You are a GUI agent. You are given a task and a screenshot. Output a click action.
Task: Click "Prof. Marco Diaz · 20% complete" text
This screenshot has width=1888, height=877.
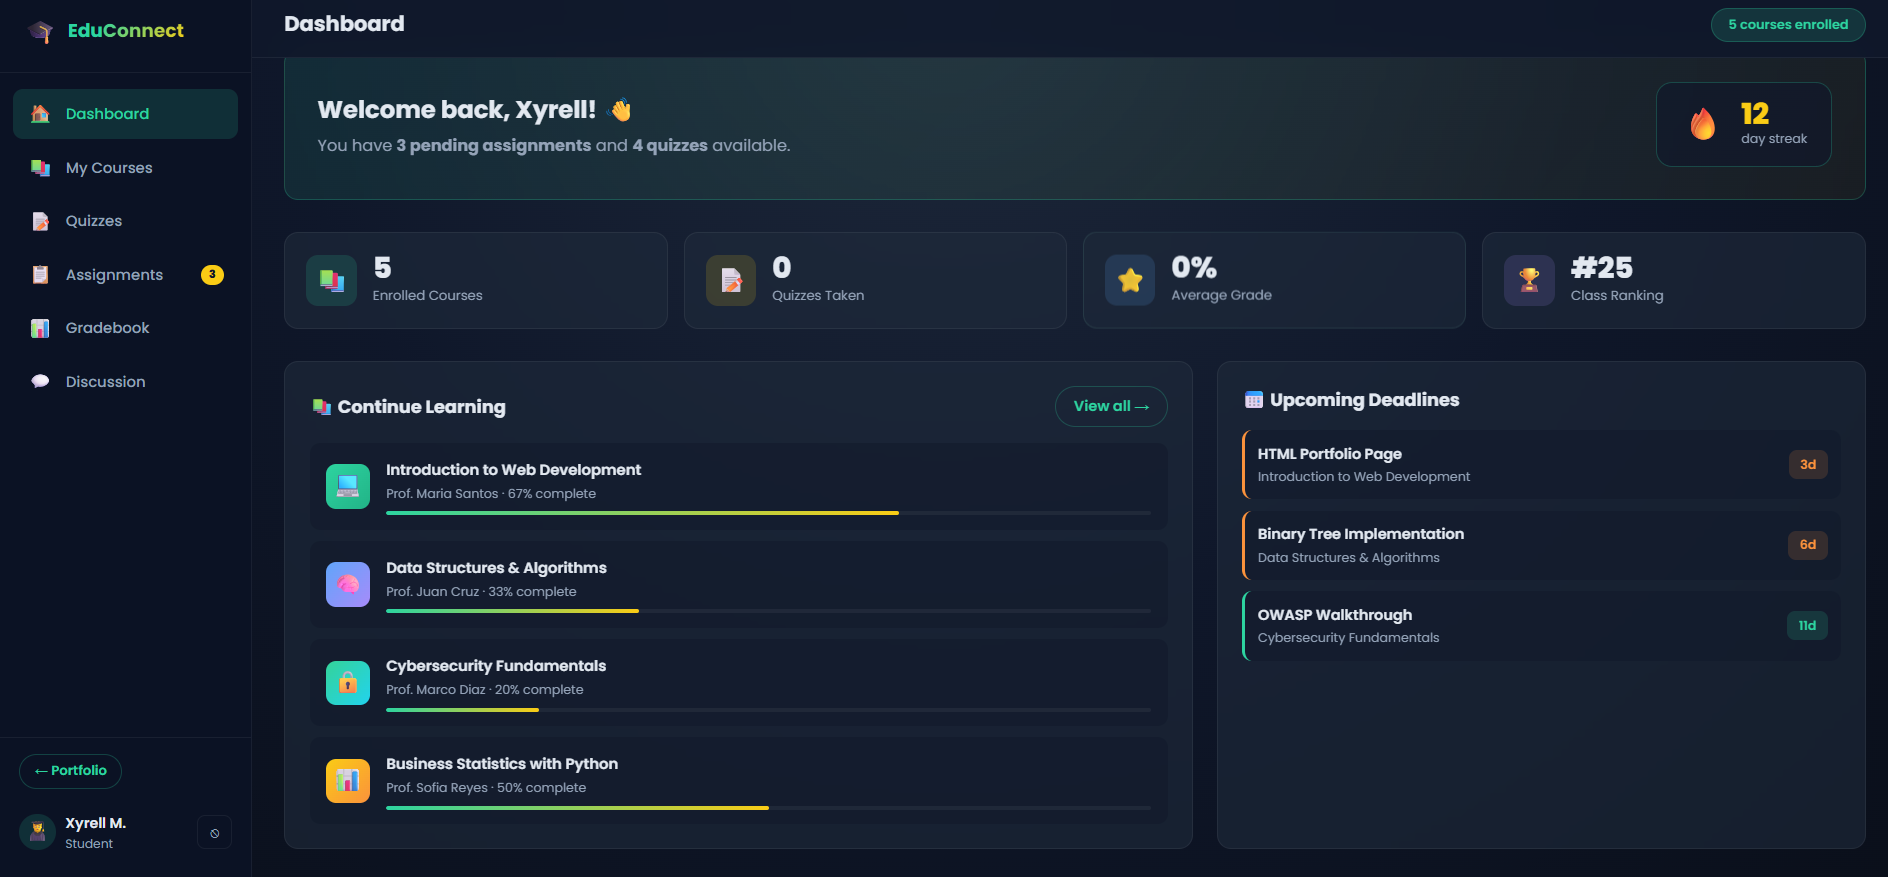coord(485,690)
